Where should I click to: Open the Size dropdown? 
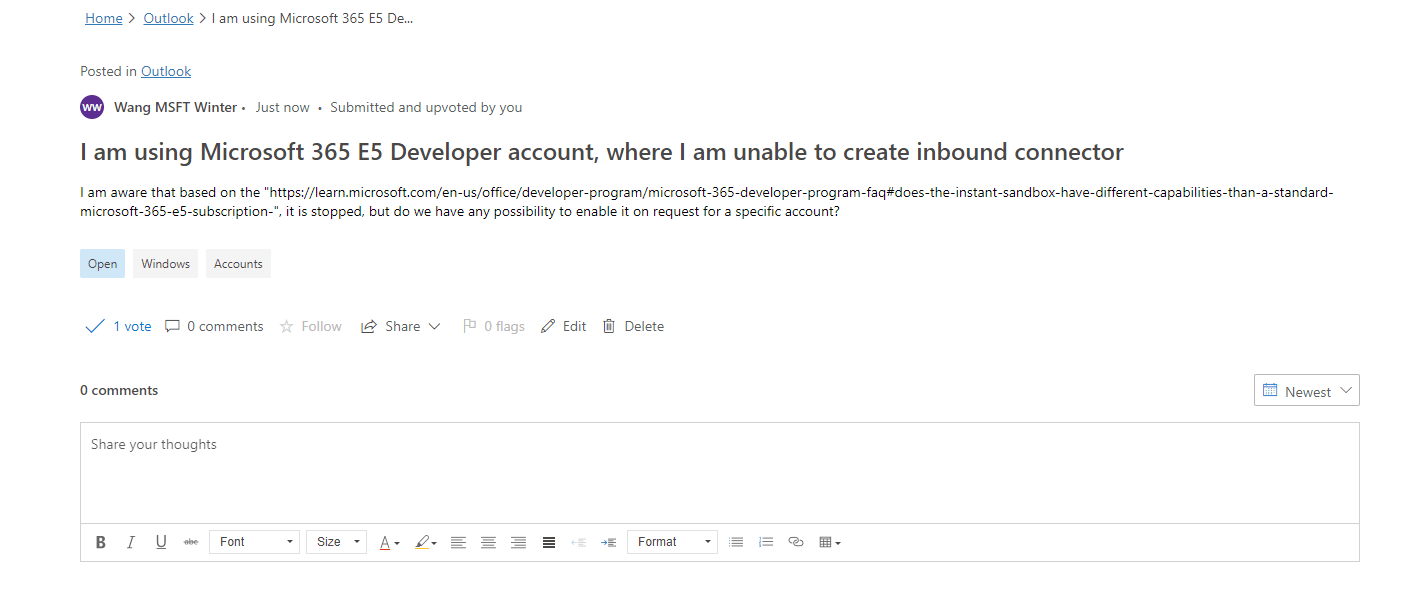(x=336, y=542)
